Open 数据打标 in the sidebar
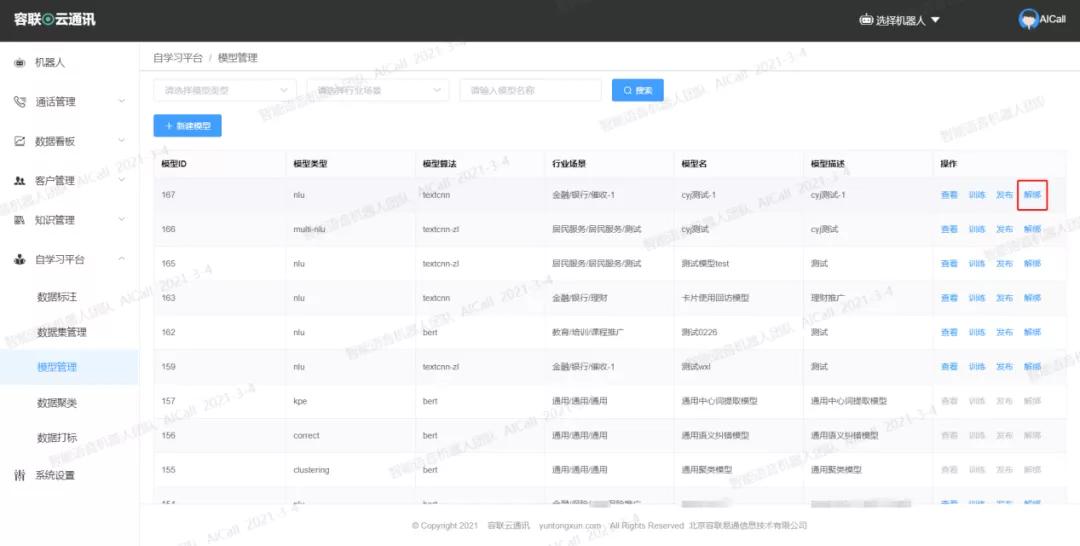1080x546 pixels. point(57,438)
